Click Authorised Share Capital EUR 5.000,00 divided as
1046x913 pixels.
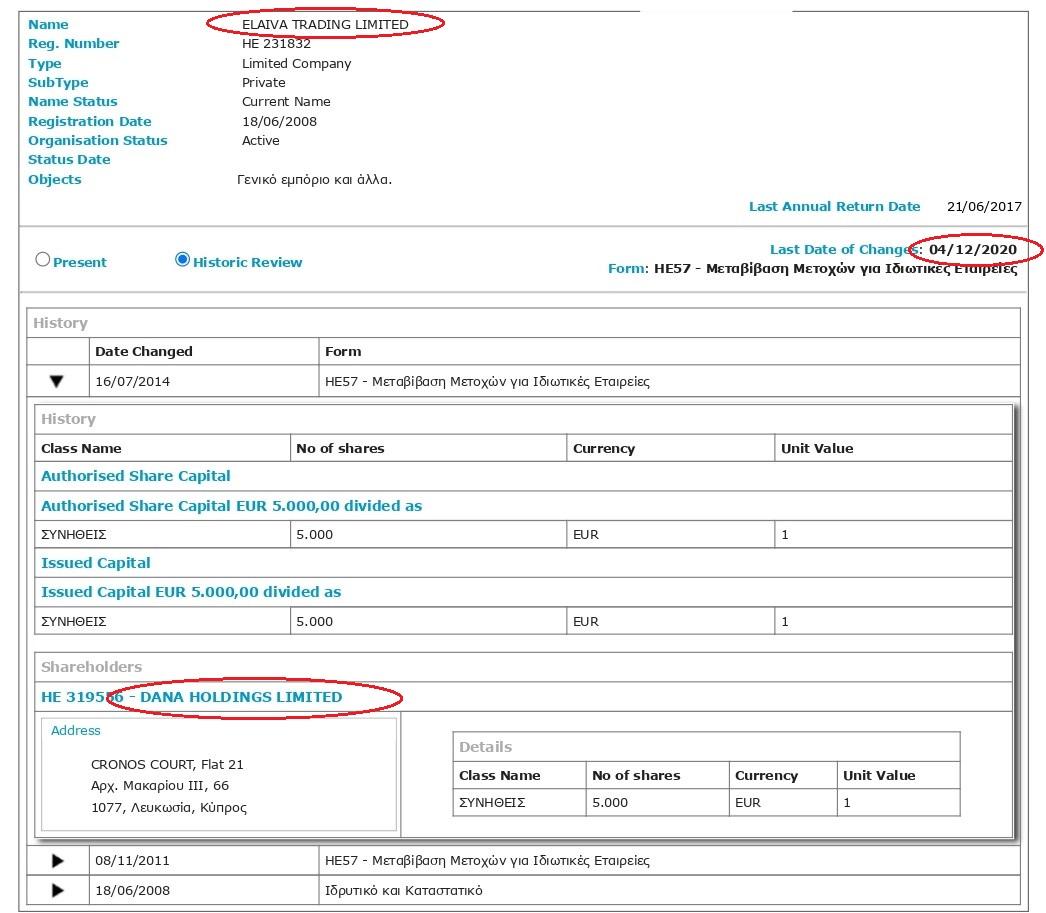pyautogui.click(x=231, y=506)
